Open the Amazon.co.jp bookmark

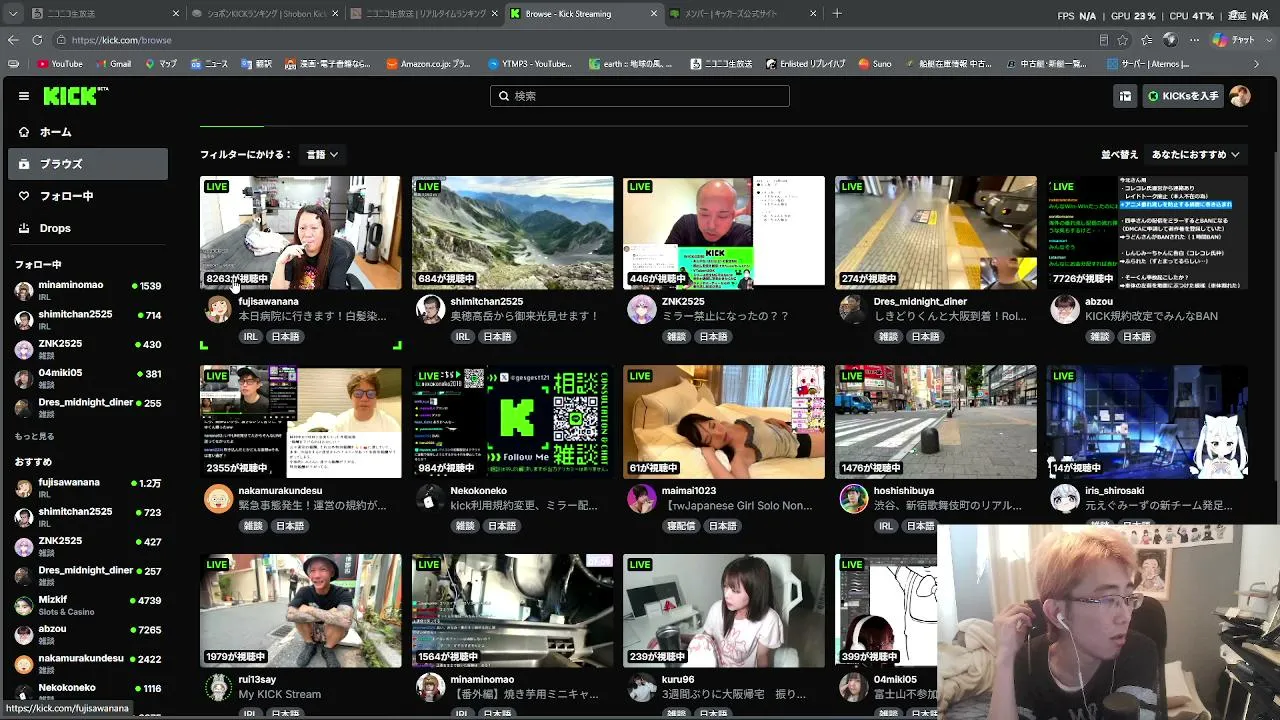click(x=428, y=64)
